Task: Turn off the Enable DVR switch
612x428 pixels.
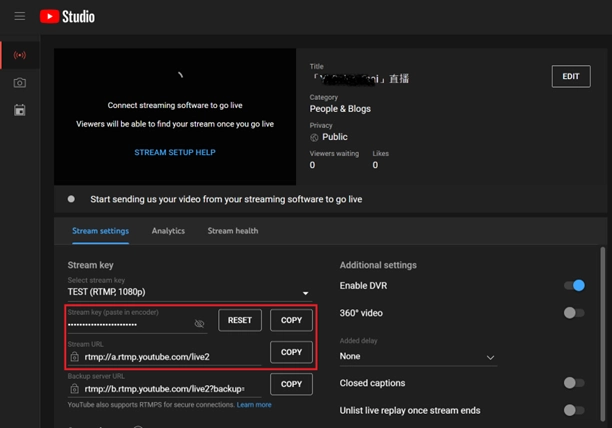Action: coord(574,286)
